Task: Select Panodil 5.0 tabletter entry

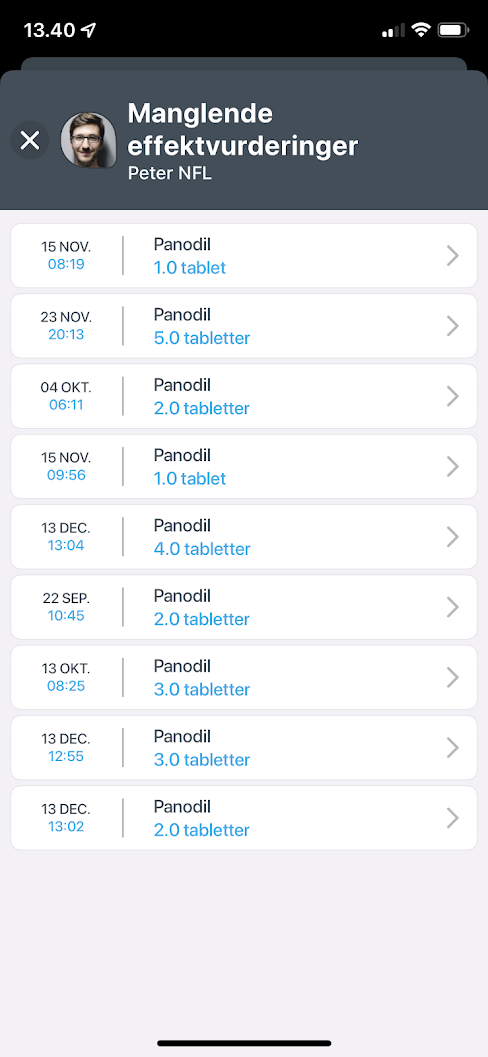Action: coord(244,326)
